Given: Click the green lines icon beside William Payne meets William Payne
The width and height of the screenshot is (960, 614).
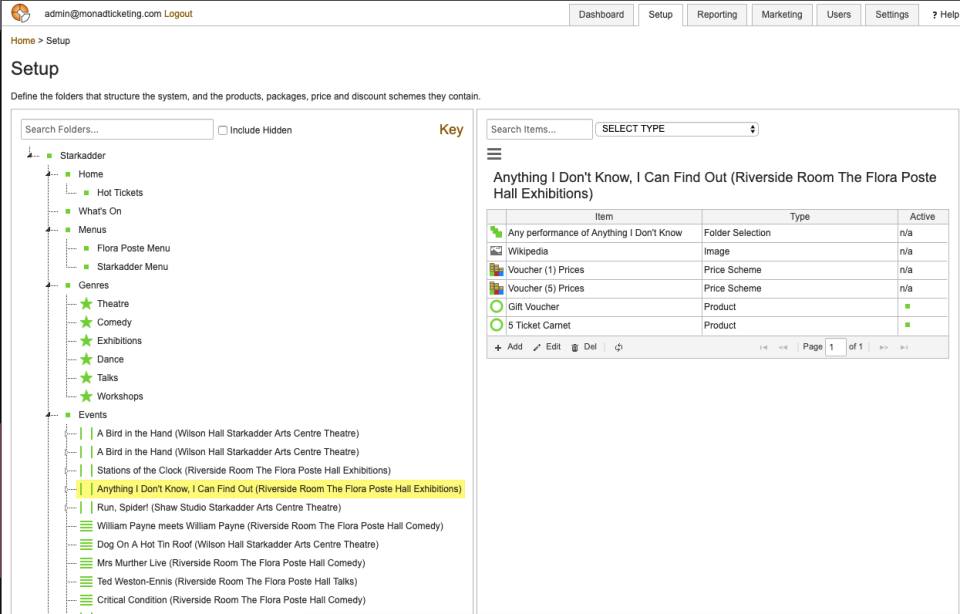Looking at the screenshot, I should pyautogui.click(x=86, y=526).
